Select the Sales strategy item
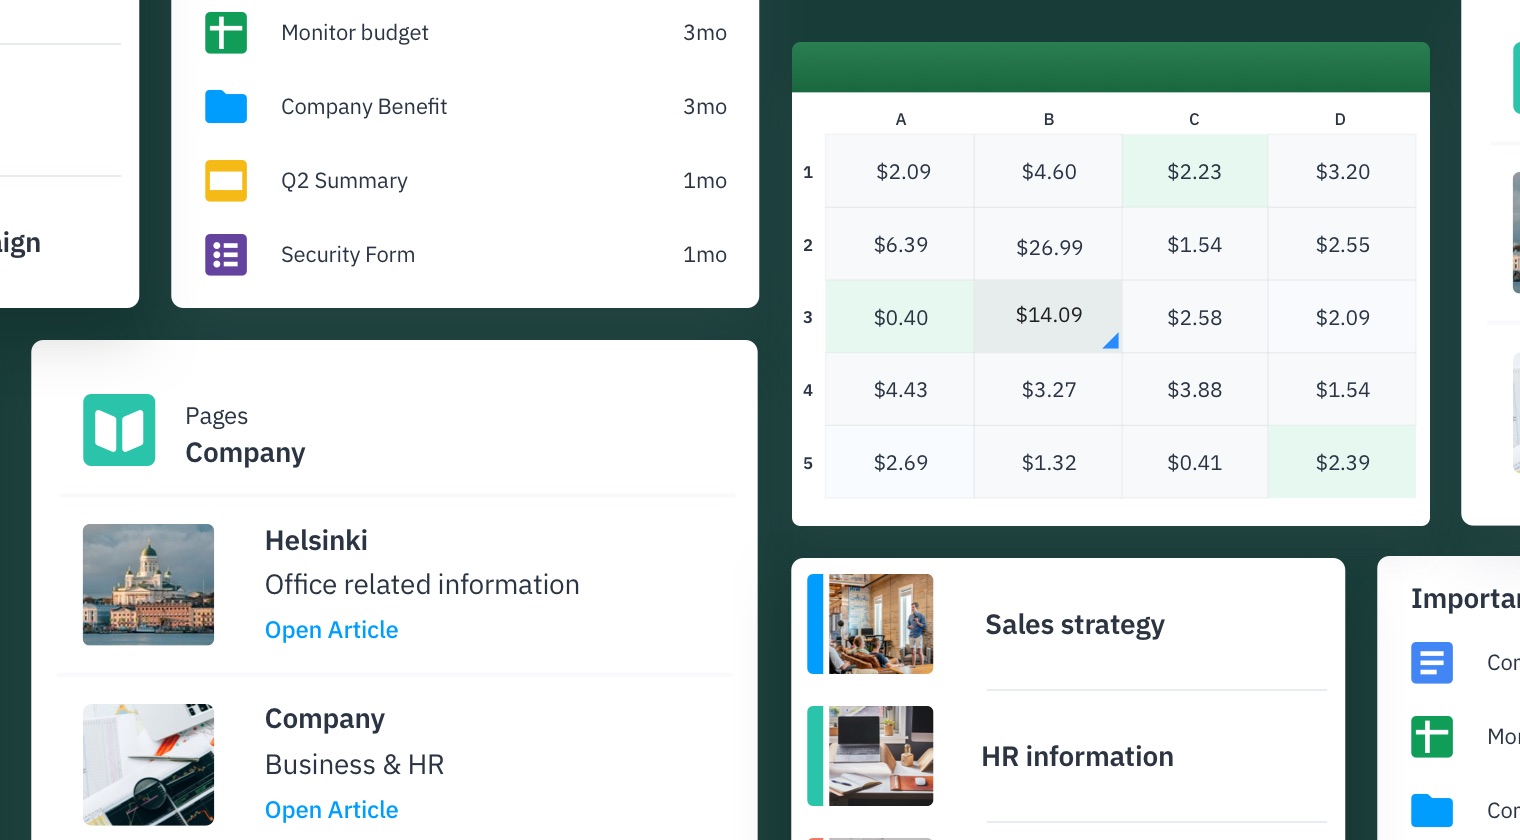This screenshot has height=840, width=1520. [1074, 625]
